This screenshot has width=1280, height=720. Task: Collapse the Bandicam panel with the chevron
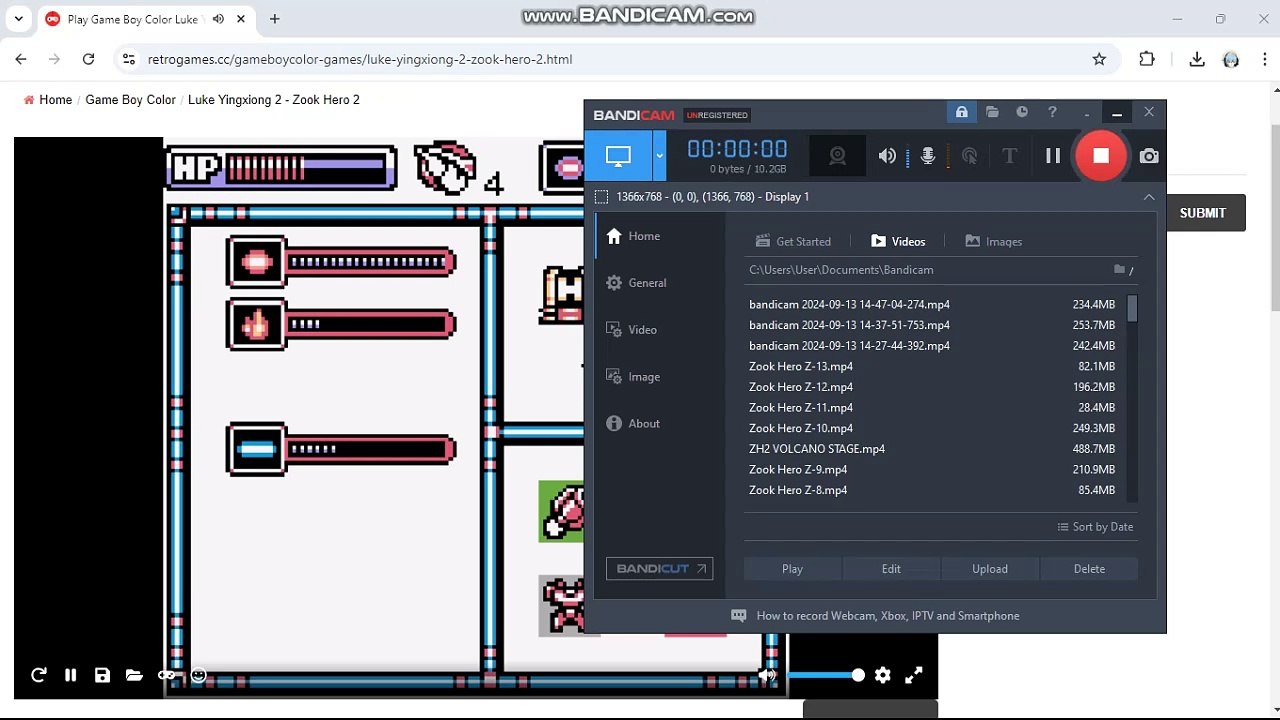tap(1149, 197)
